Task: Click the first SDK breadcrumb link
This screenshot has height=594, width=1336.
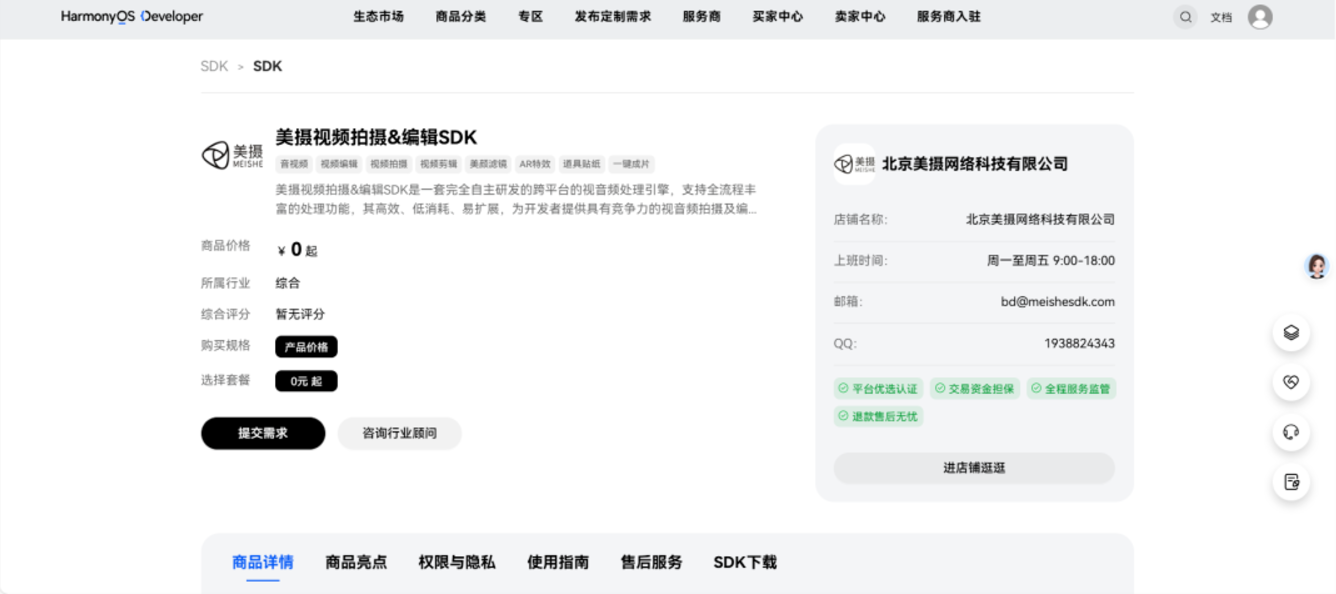Action: (x=214, y=66)
